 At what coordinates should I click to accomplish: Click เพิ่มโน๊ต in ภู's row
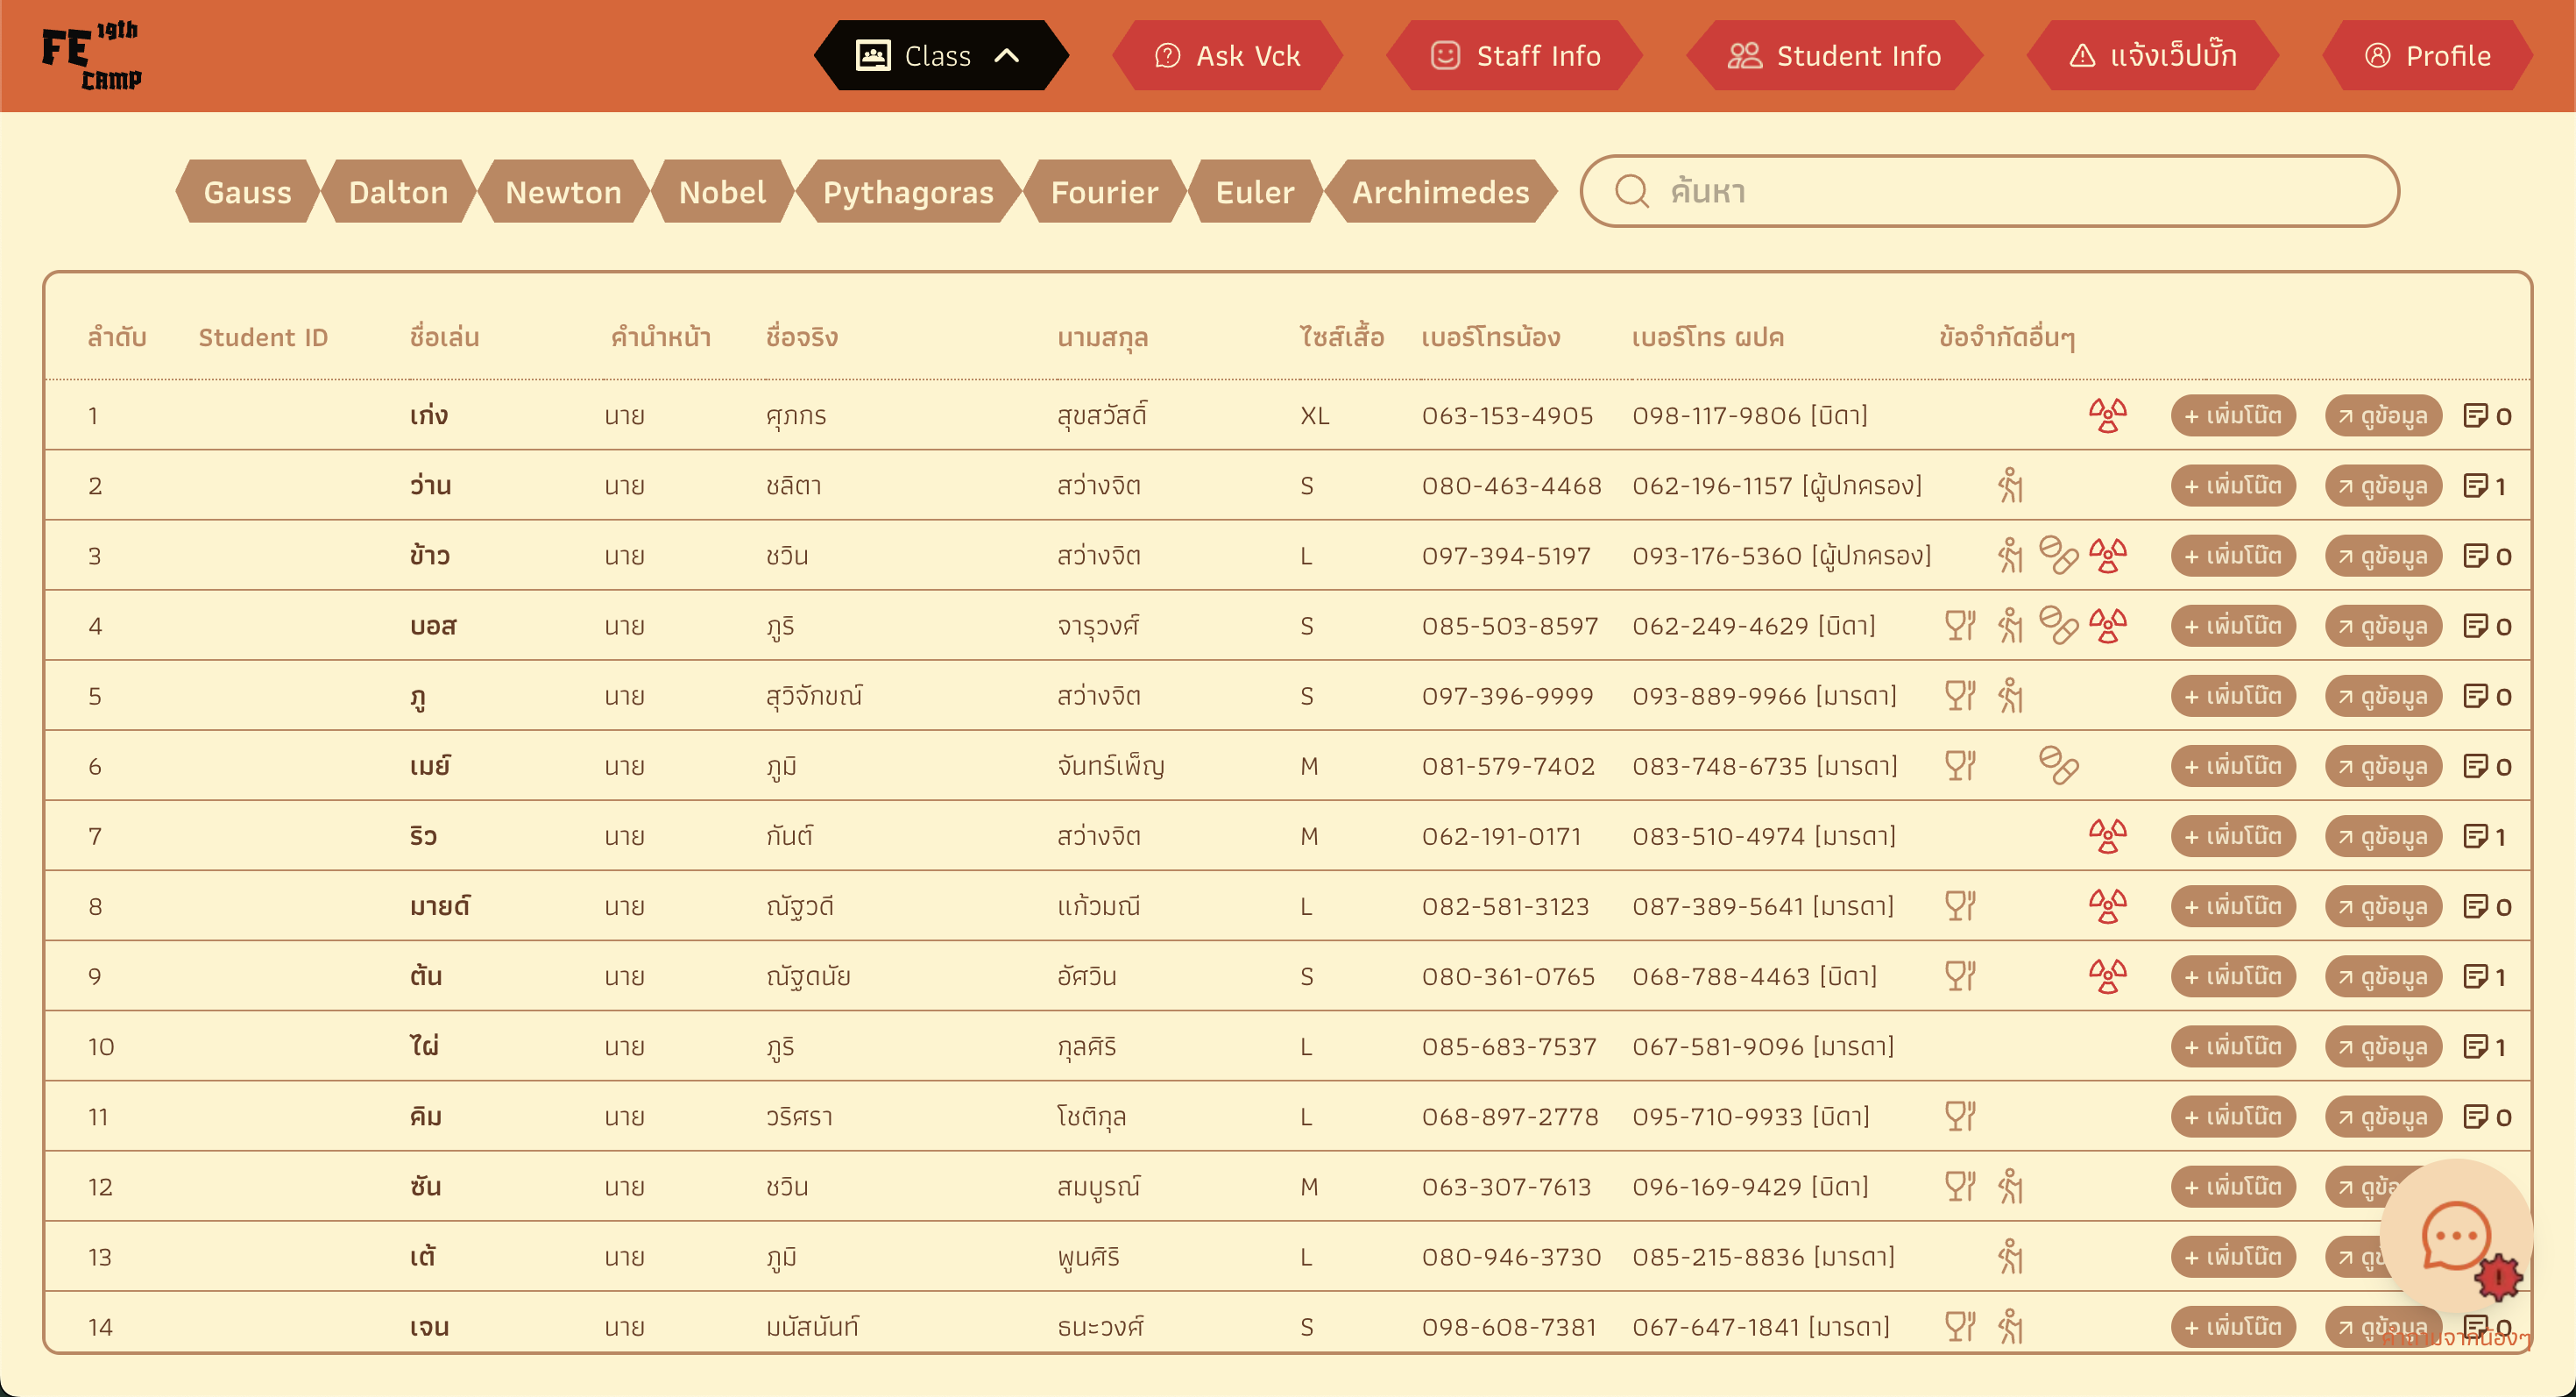point(2232,695)
